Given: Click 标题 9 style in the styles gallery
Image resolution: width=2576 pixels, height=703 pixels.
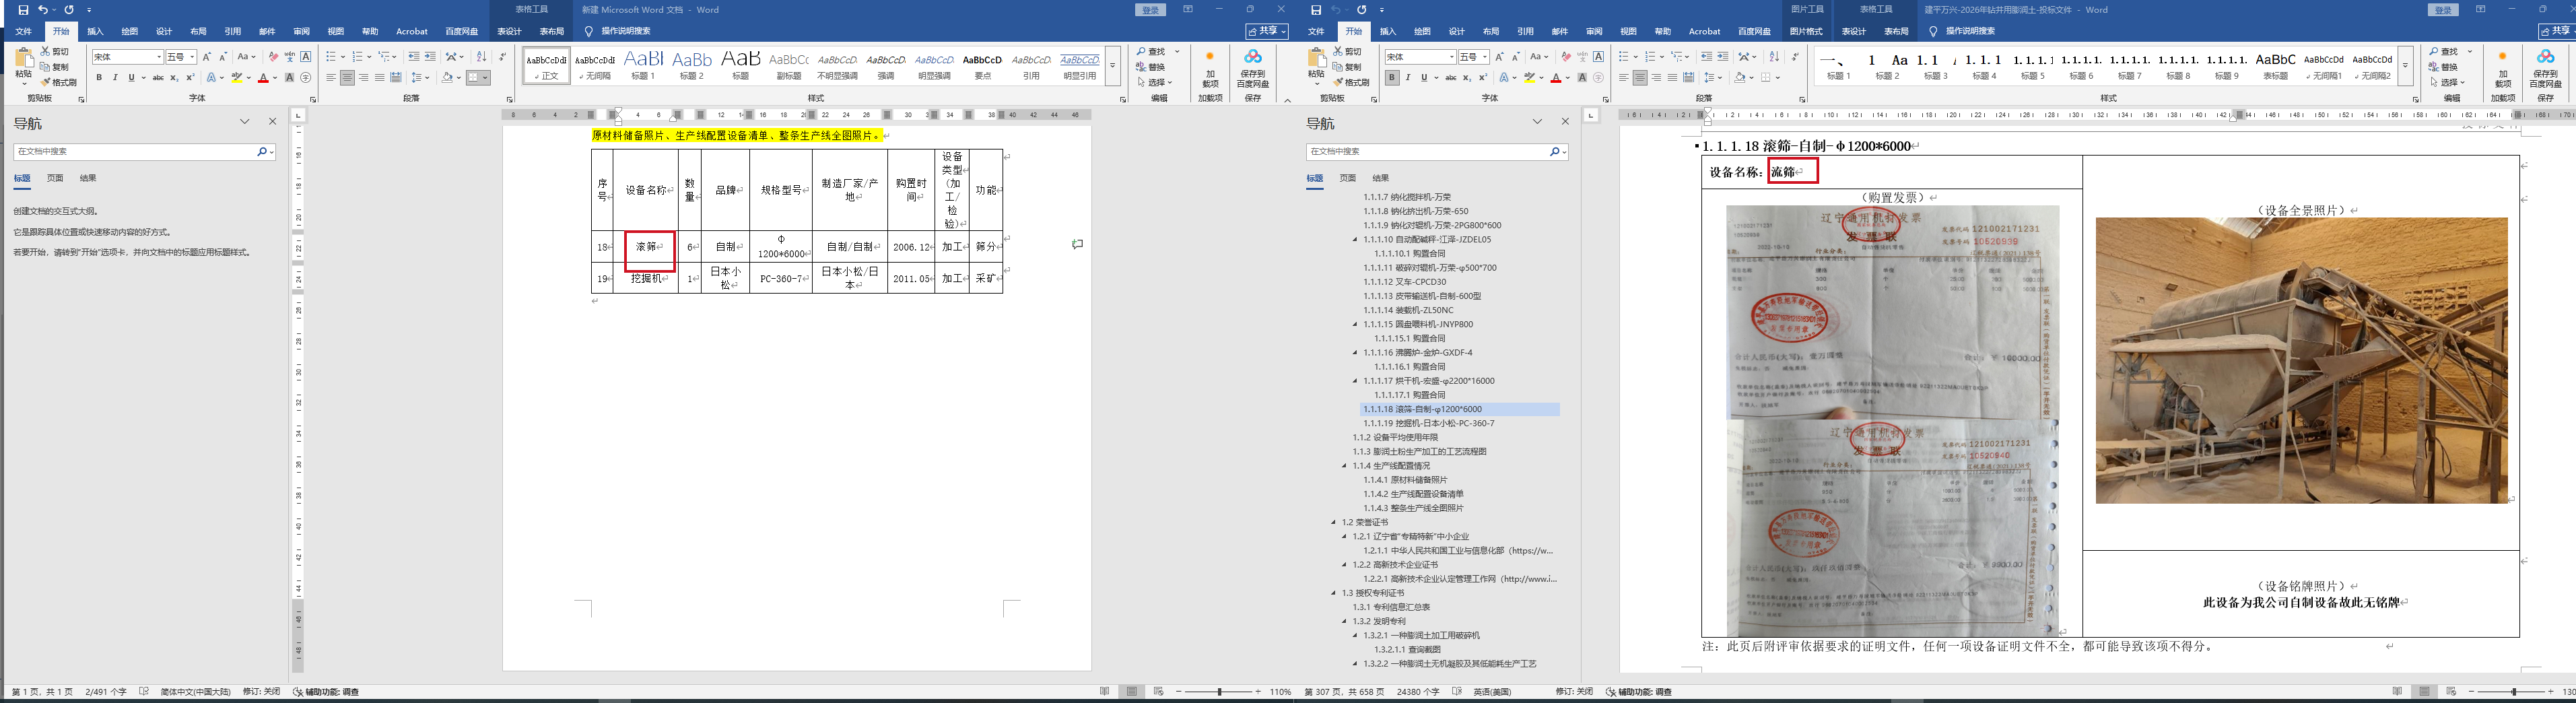Looking at the screenshot, I should (x=2227, y=65).
